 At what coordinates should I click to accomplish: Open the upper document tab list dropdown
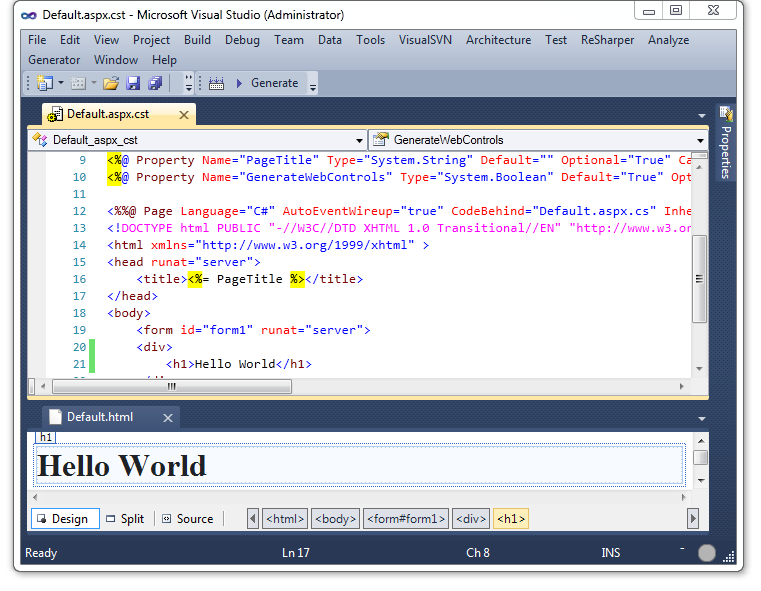tap(702, 115)
